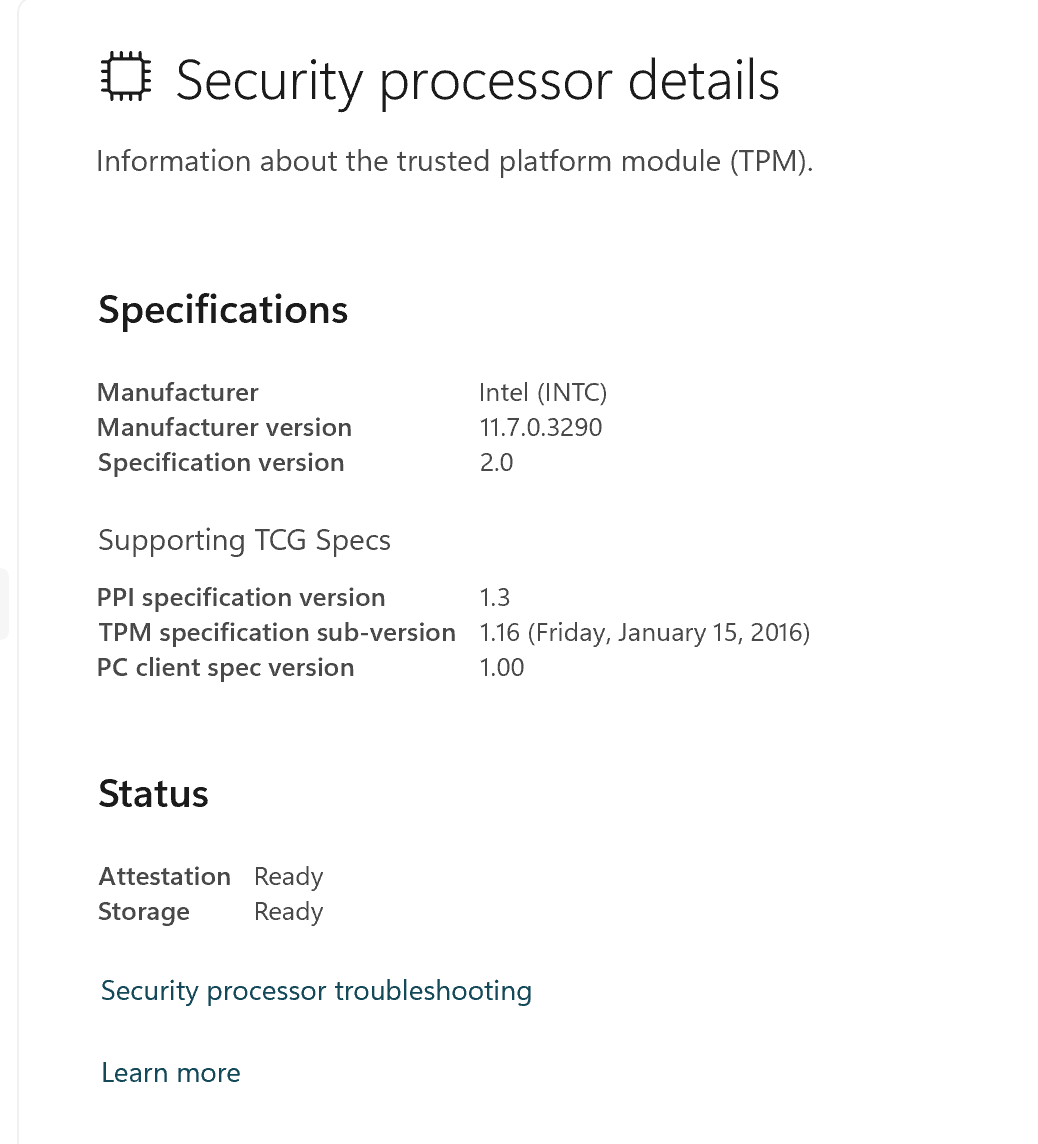
Task: Select the 11.7.0.3290 version number
Action: [x=541, y=427]
